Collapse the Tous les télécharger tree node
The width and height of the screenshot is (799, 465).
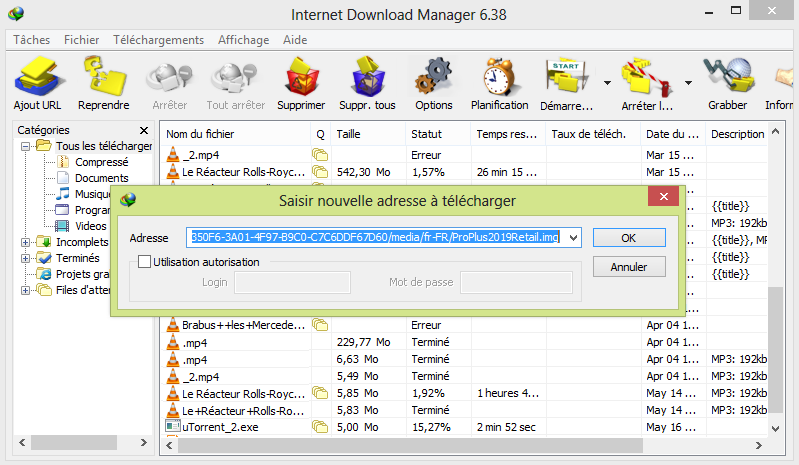point(25,146)
